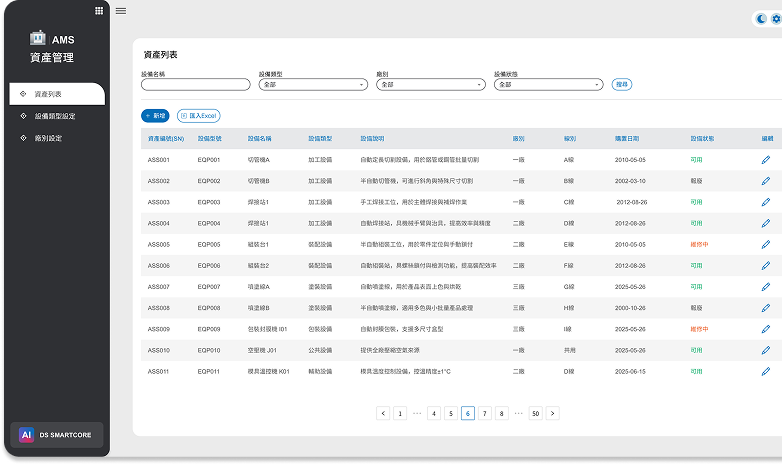Click the 設備名稱 text input field

click(196, 85)
